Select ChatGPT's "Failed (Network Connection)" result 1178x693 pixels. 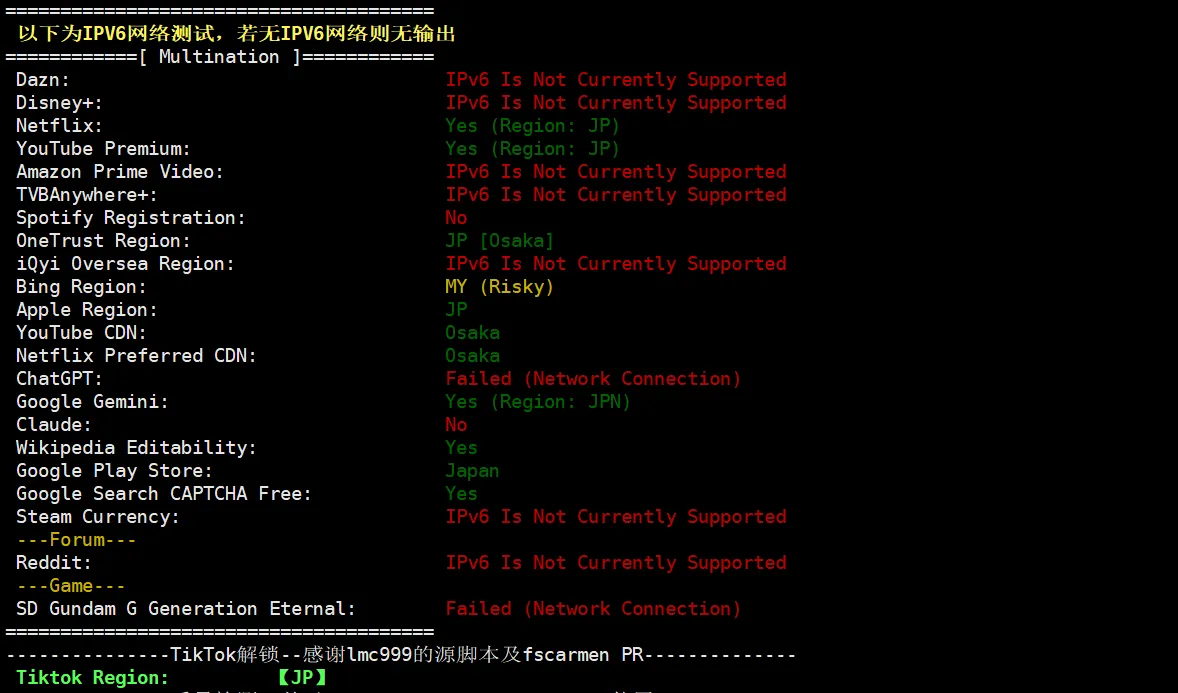(594, 379)
